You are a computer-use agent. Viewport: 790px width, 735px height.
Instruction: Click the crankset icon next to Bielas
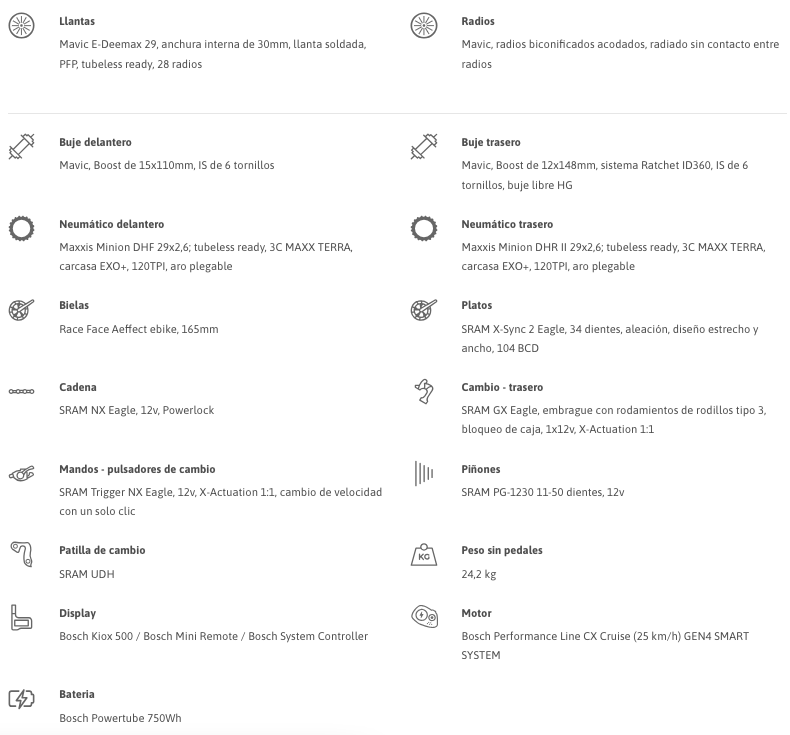(x=21, y=310)
